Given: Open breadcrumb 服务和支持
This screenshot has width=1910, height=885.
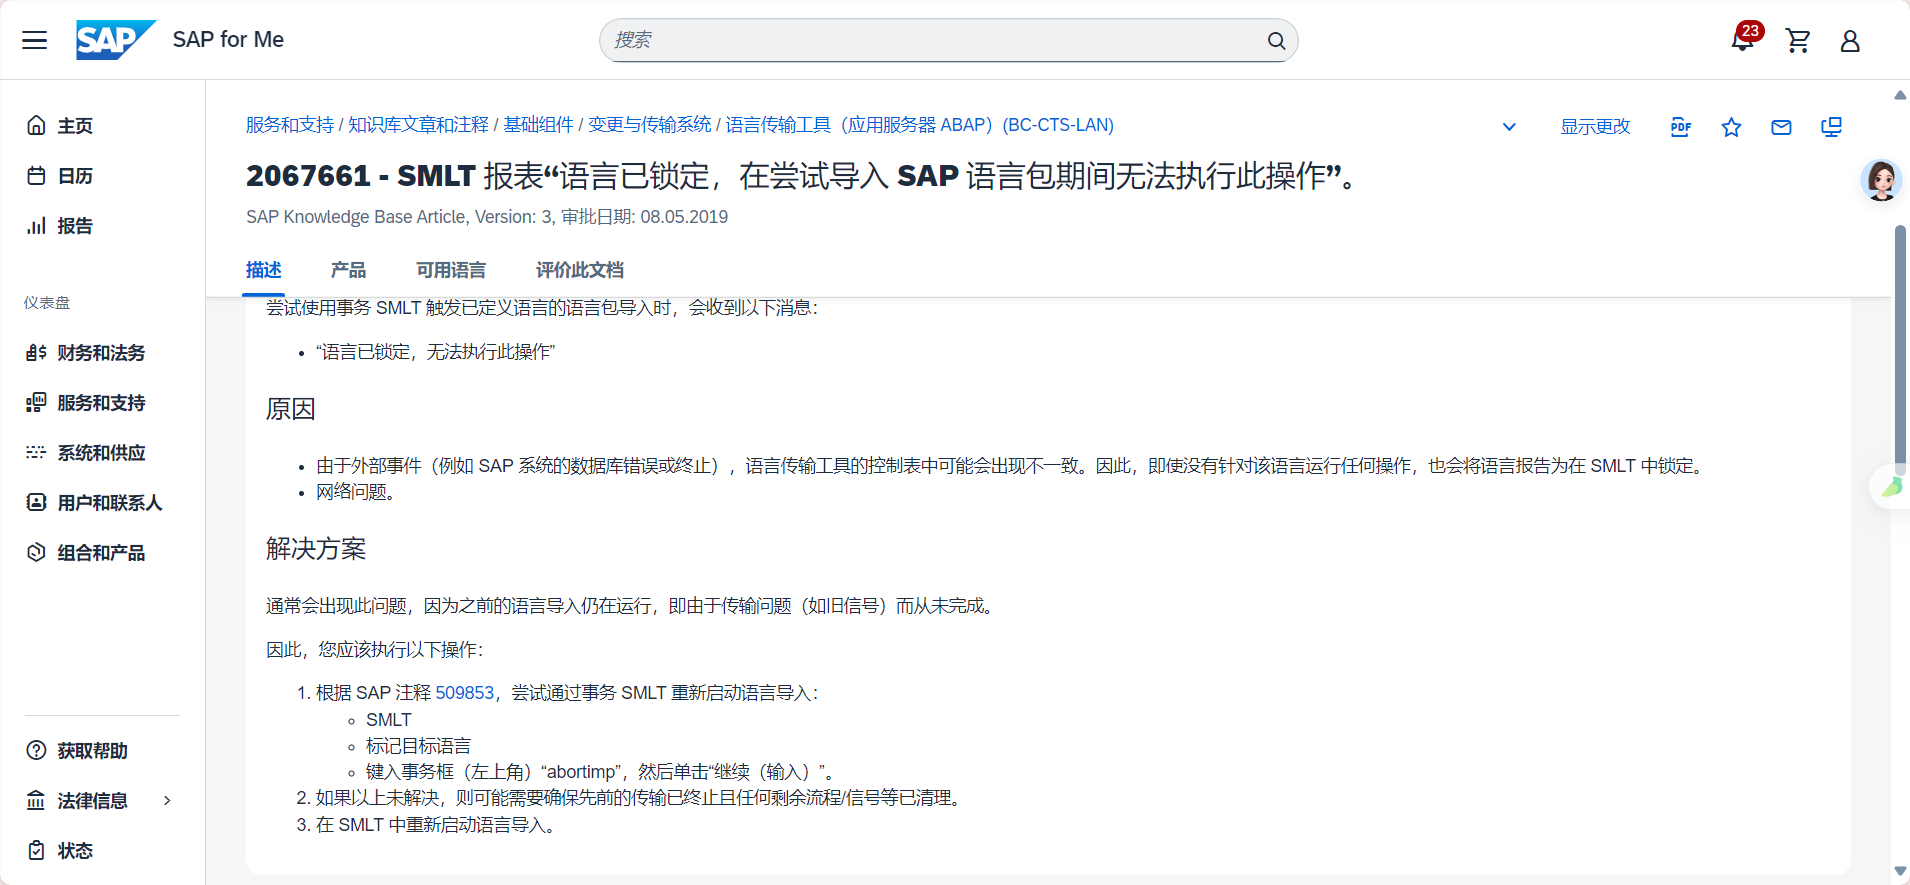Looking at the screenshot, I should [290, 125].
